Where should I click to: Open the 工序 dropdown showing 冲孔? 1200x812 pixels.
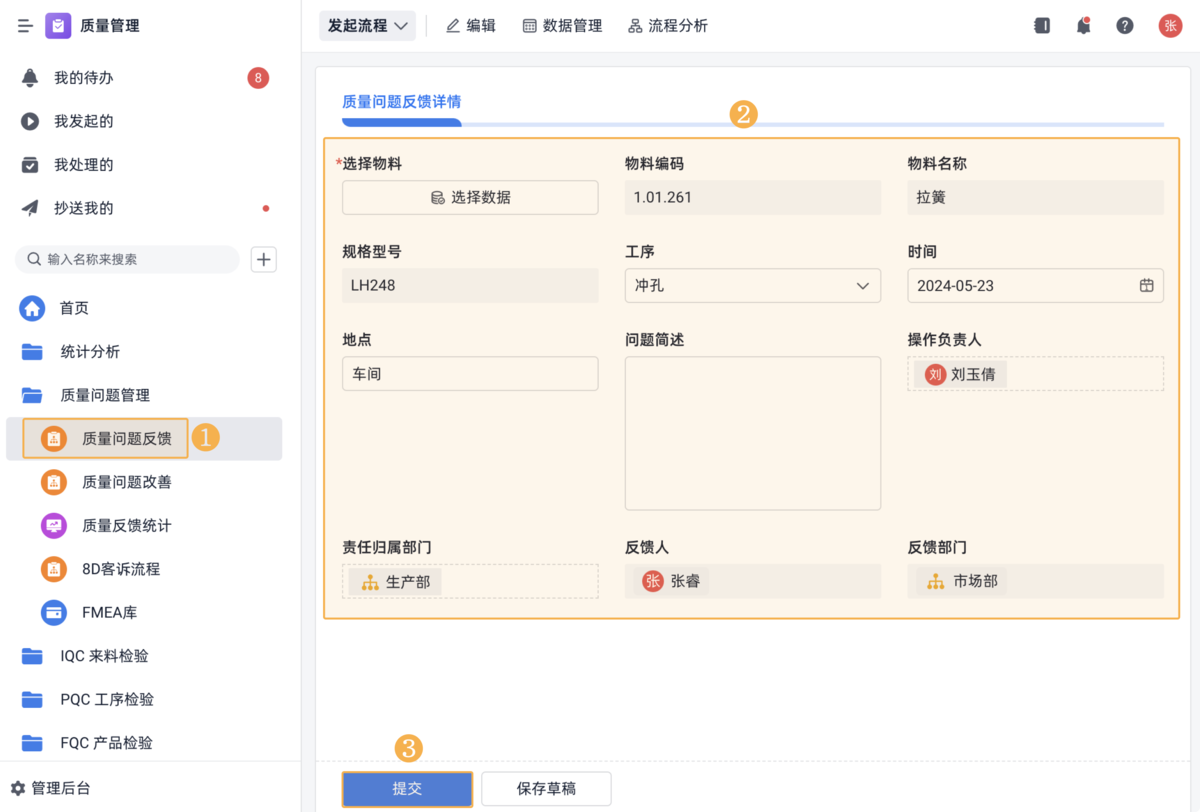pos(752,286)
